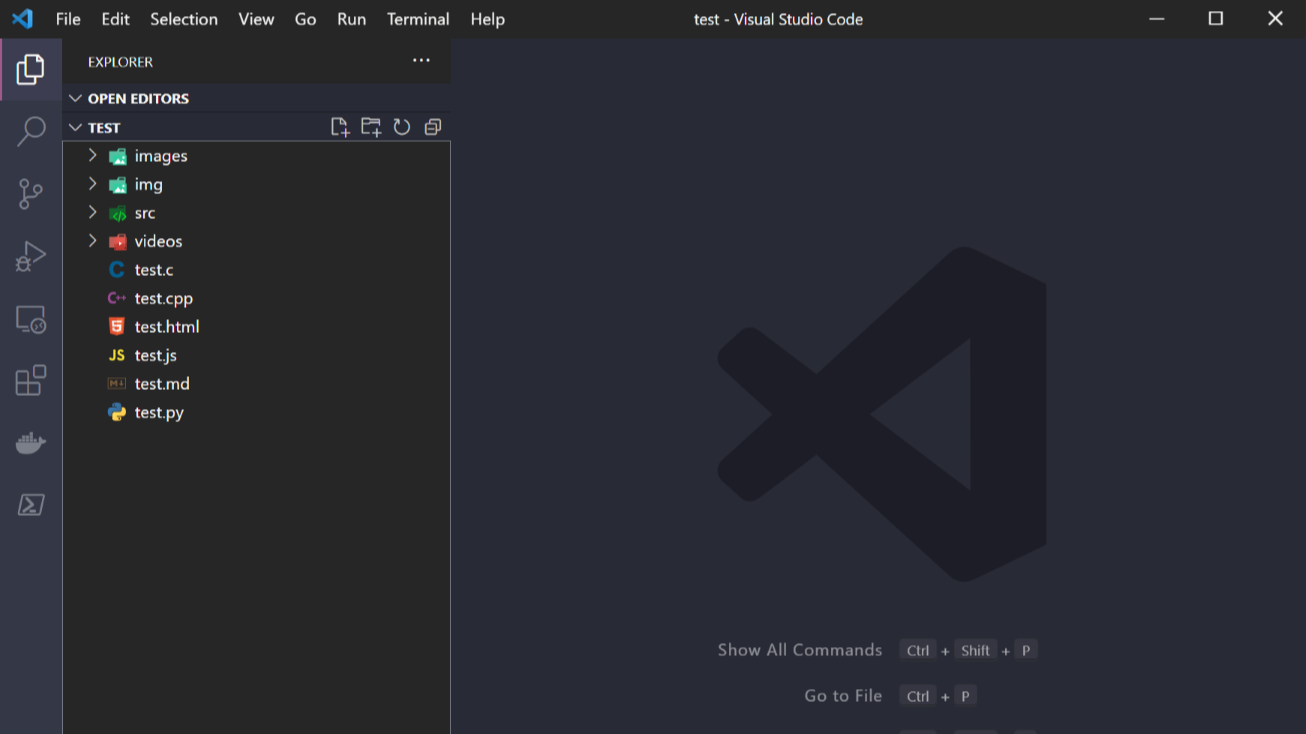The height and width of the screenshot is (734, 1306).
Task: Open the Source Control view
Action: tap(31, 194)
